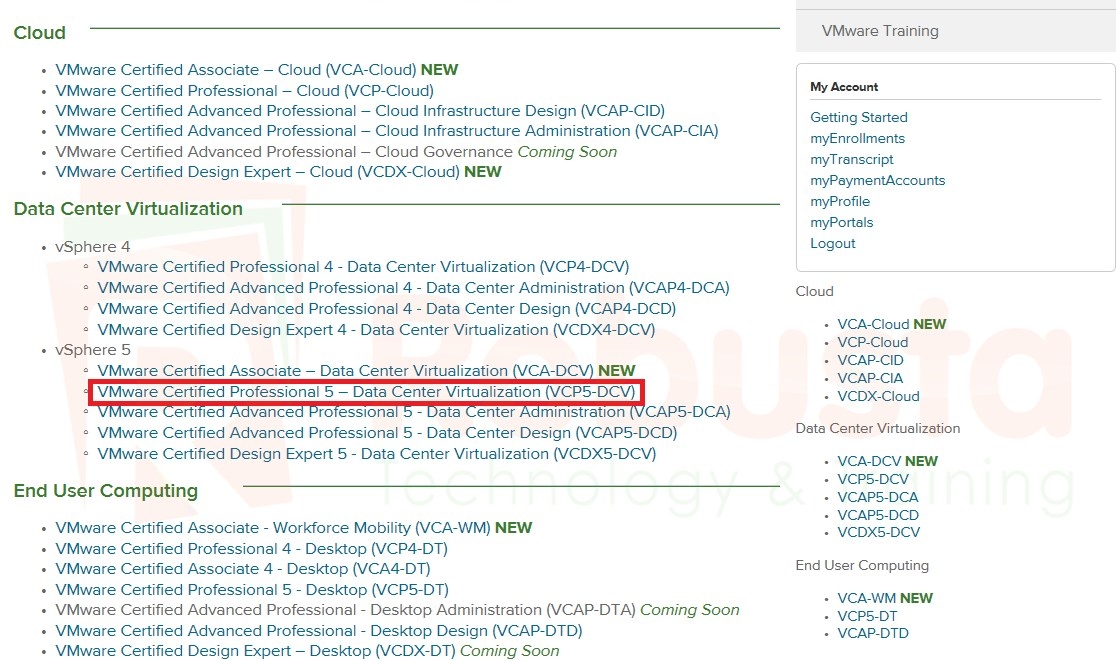Click the Cloud Governance Coming Soon entry
The height and width of the screenshot is (661, 1116).
[x=336, y=152]
